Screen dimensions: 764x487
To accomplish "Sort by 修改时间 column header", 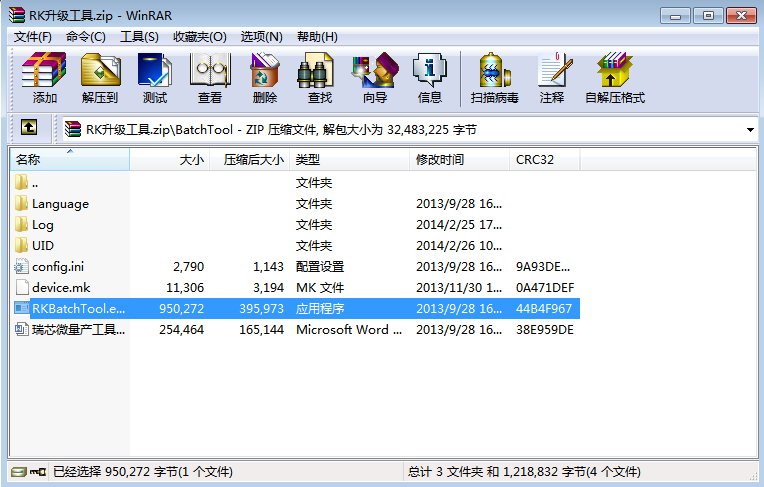I will (459, 159).
